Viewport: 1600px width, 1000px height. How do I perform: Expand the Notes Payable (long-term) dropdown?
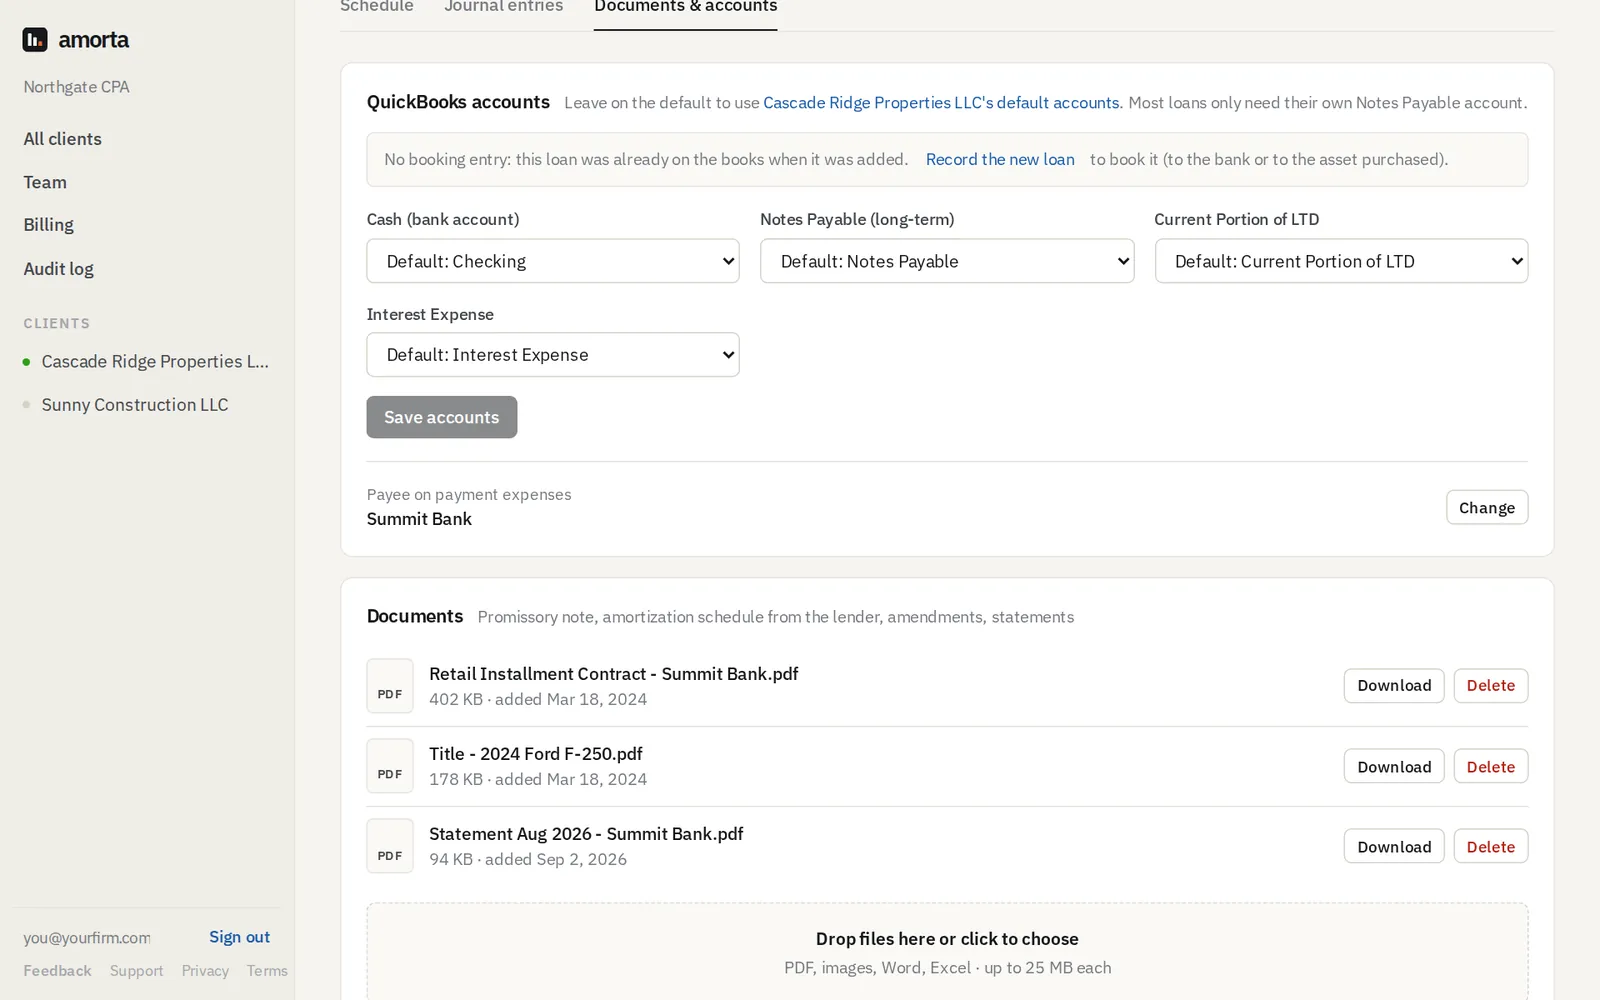tap(947, 261)
